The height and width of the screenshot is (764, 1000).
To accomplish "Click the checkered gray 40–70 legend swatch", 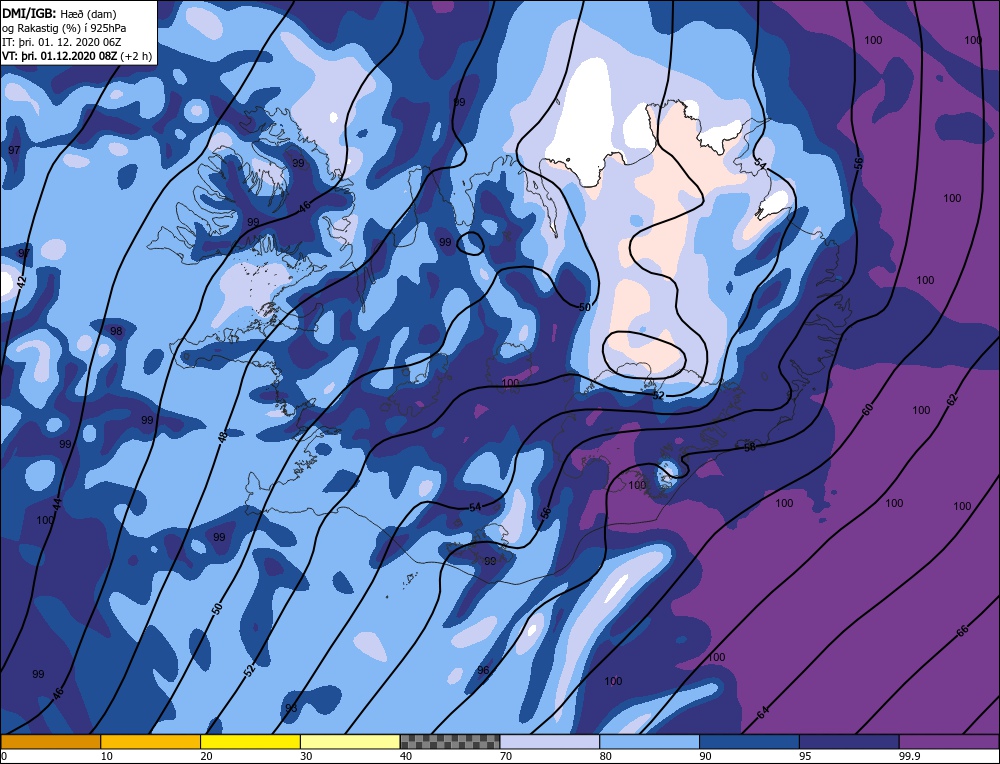I will click(x=450, y=742).
